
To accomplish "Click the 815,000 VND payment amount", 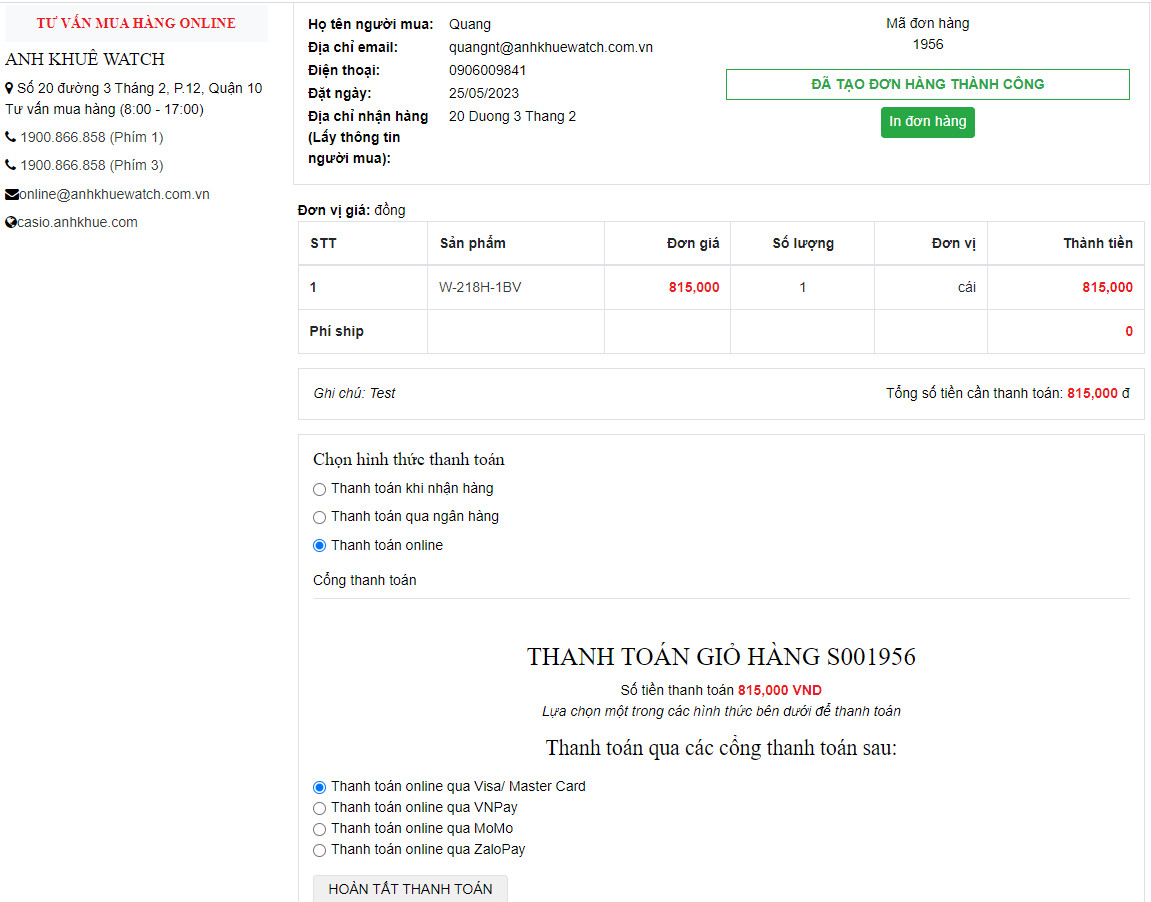I will point(780,691).
